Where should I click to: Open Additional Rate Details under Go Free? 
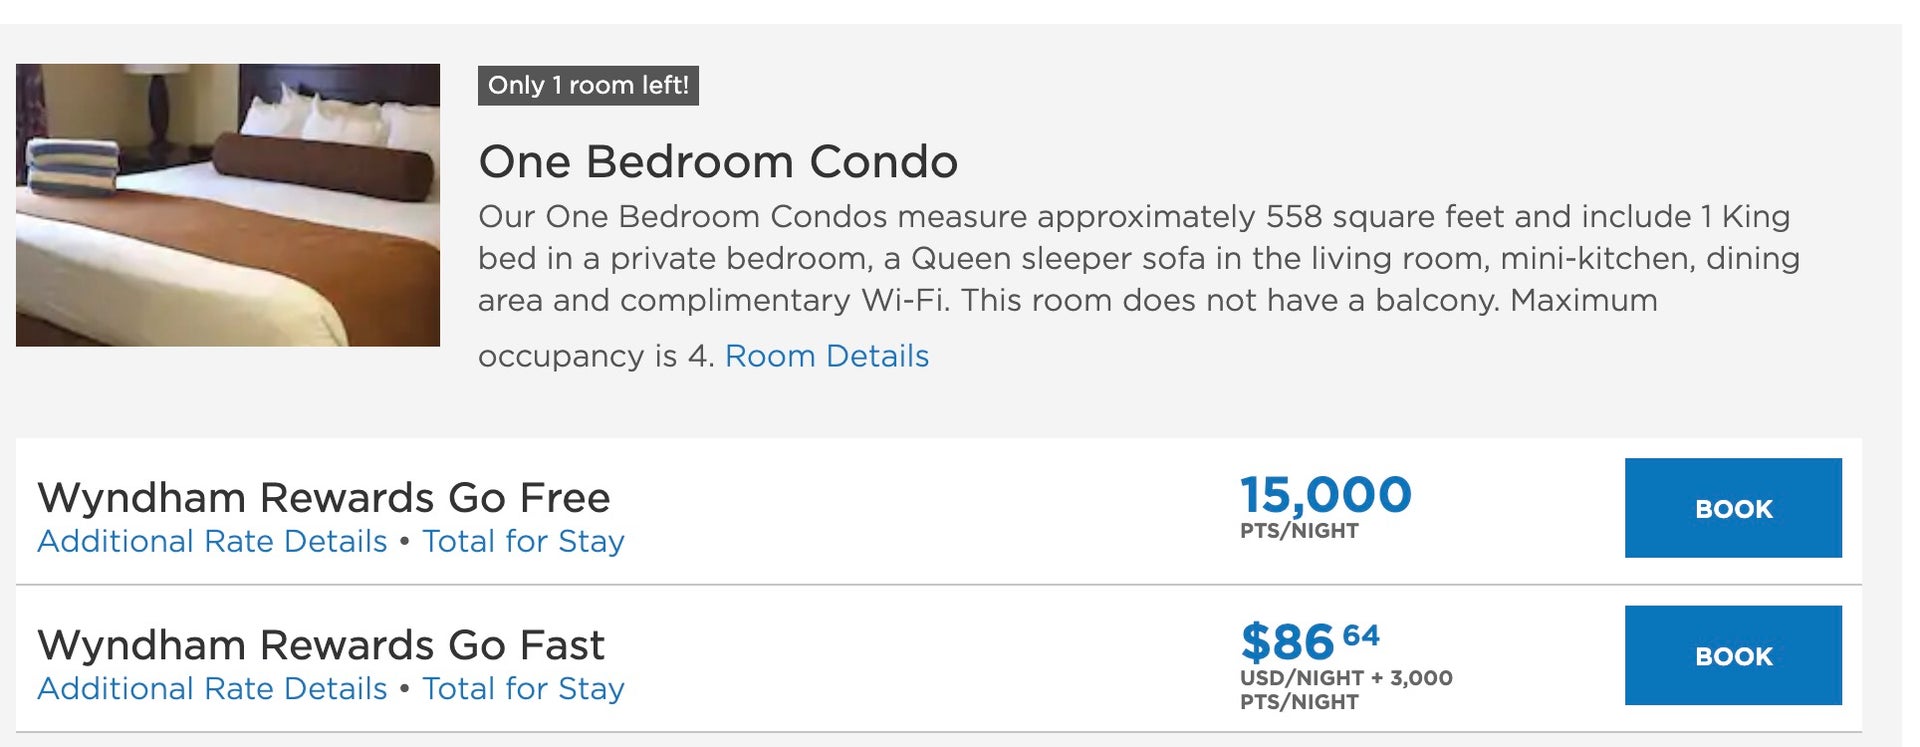coord(210,541)
